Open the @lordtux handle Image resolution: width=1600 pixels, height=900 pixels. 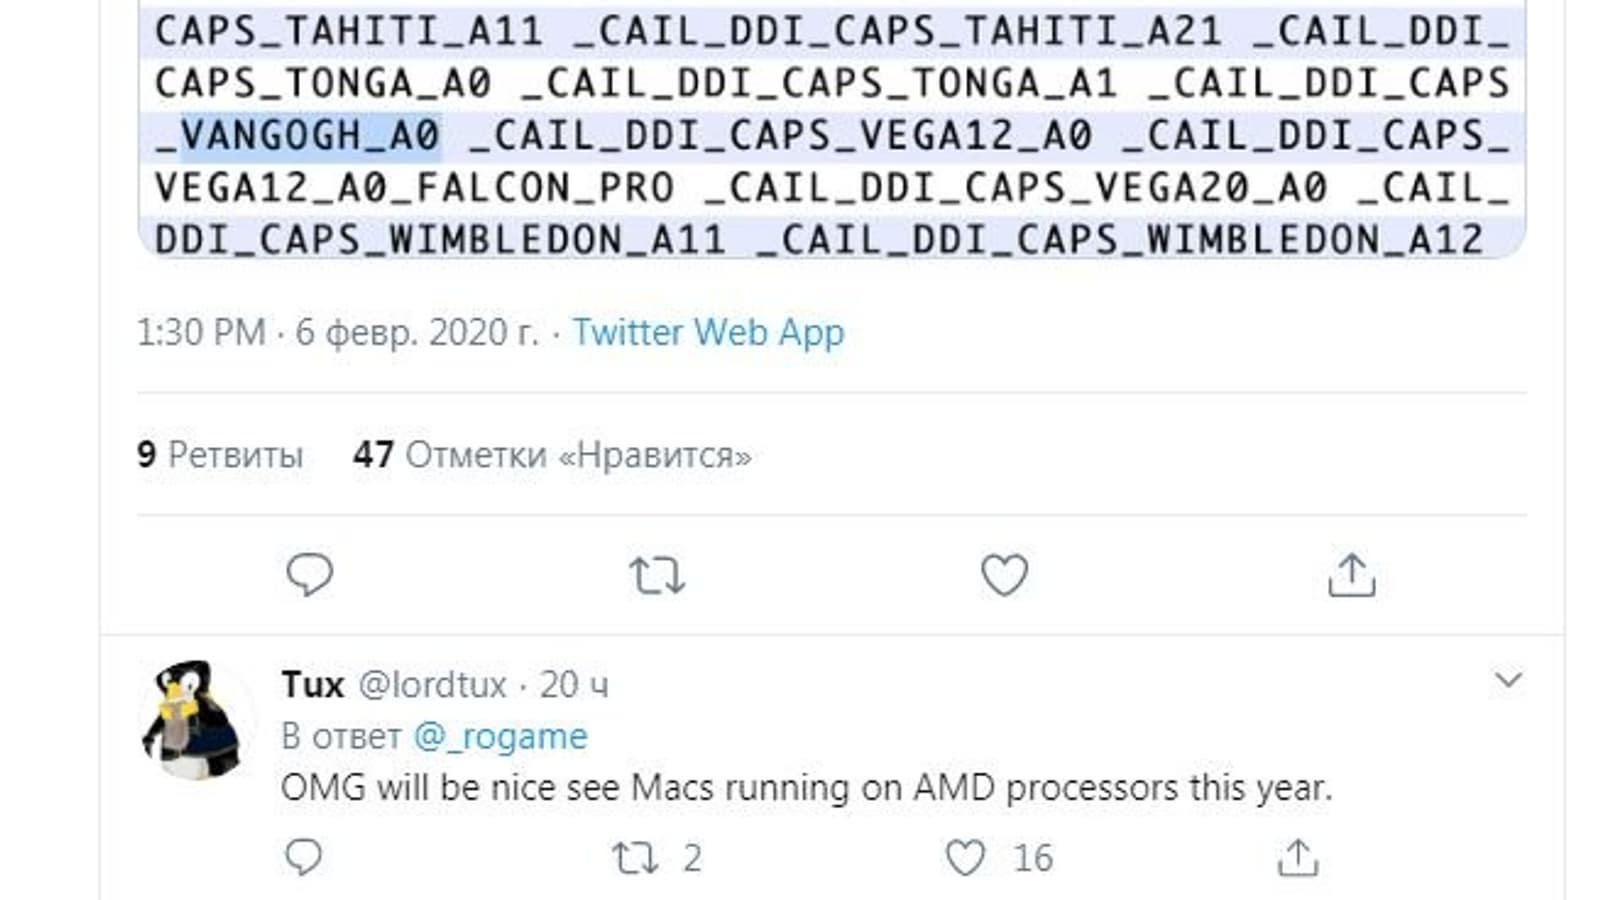tap(432, 685)
